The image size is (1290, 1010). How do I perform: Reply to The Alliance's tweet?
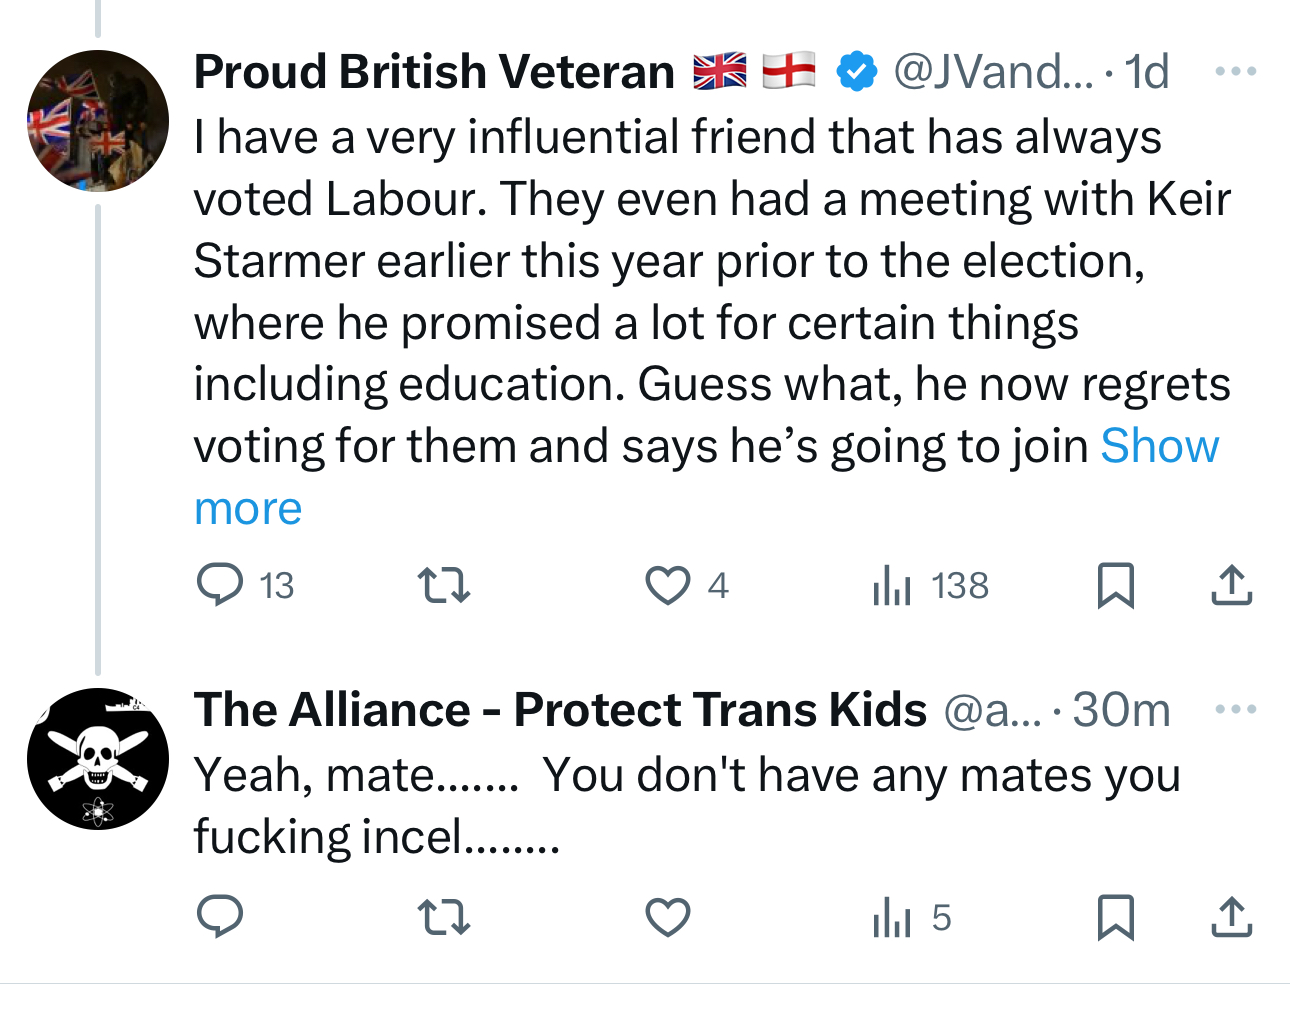coord(220,917)
